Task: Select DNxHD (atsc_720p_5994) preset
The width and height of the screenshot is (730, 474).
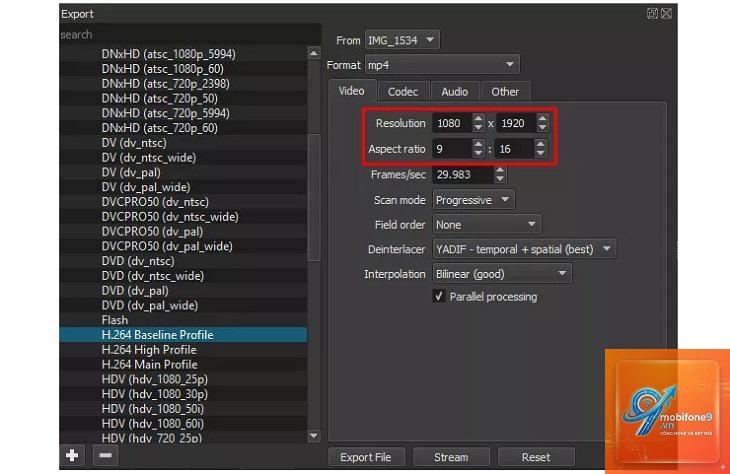Action: pyautogui.click(x=183, y=113)
